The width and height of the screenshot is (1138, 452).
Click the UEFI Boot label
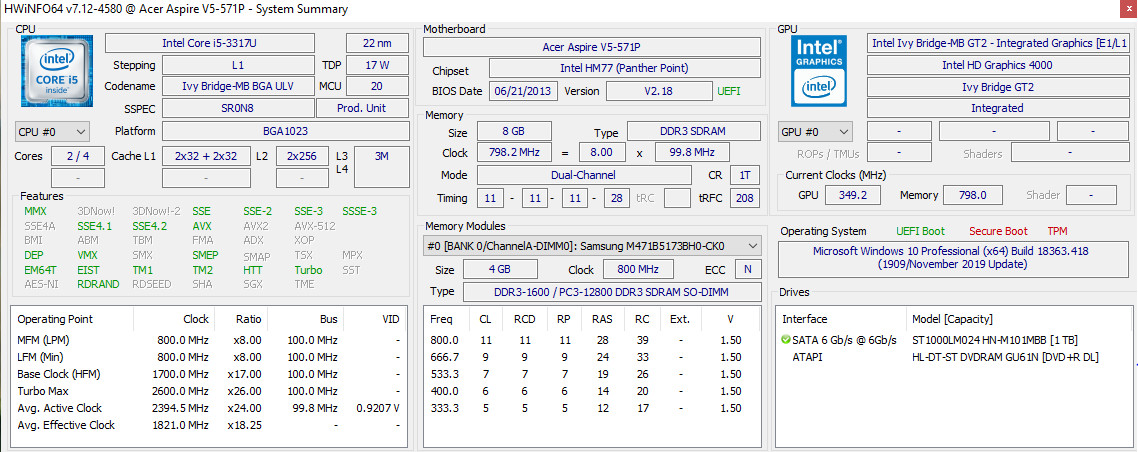(x=920, y=231)
